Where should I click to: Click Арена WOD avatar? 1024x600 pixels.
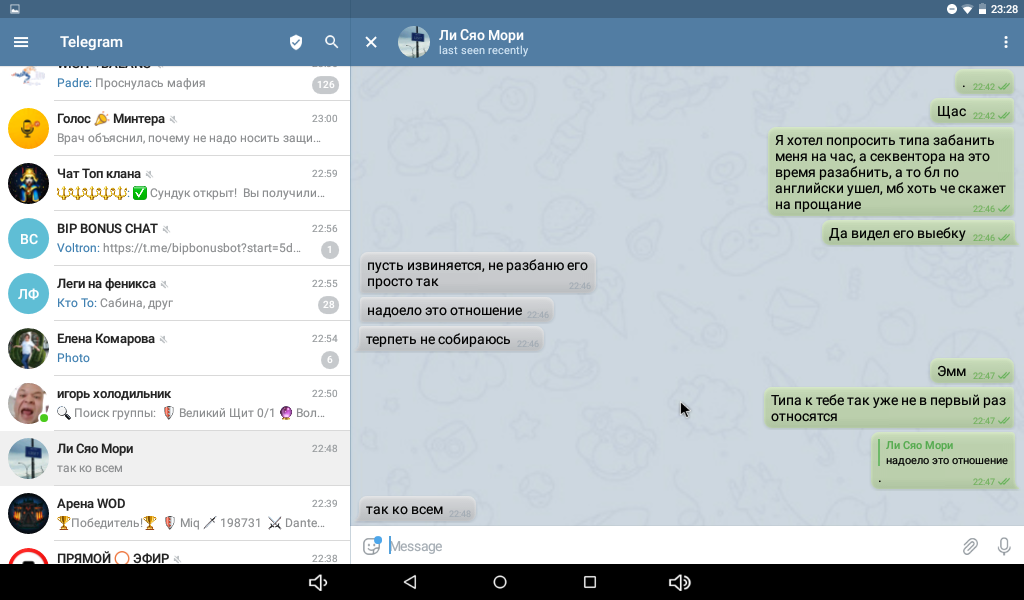pyautogui.click(x=28, y=513)
